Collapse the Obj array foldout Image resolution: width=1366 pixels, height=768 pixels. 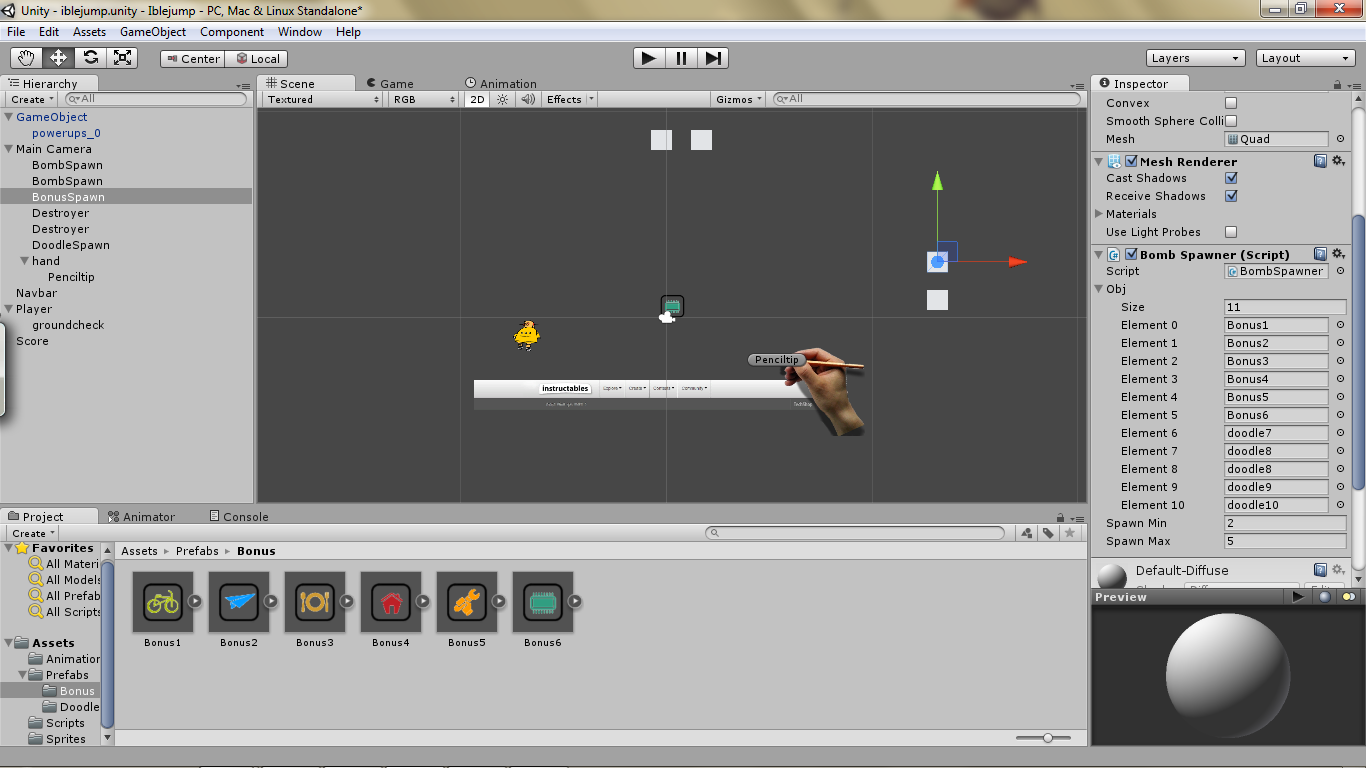(x=1100, y=289)
